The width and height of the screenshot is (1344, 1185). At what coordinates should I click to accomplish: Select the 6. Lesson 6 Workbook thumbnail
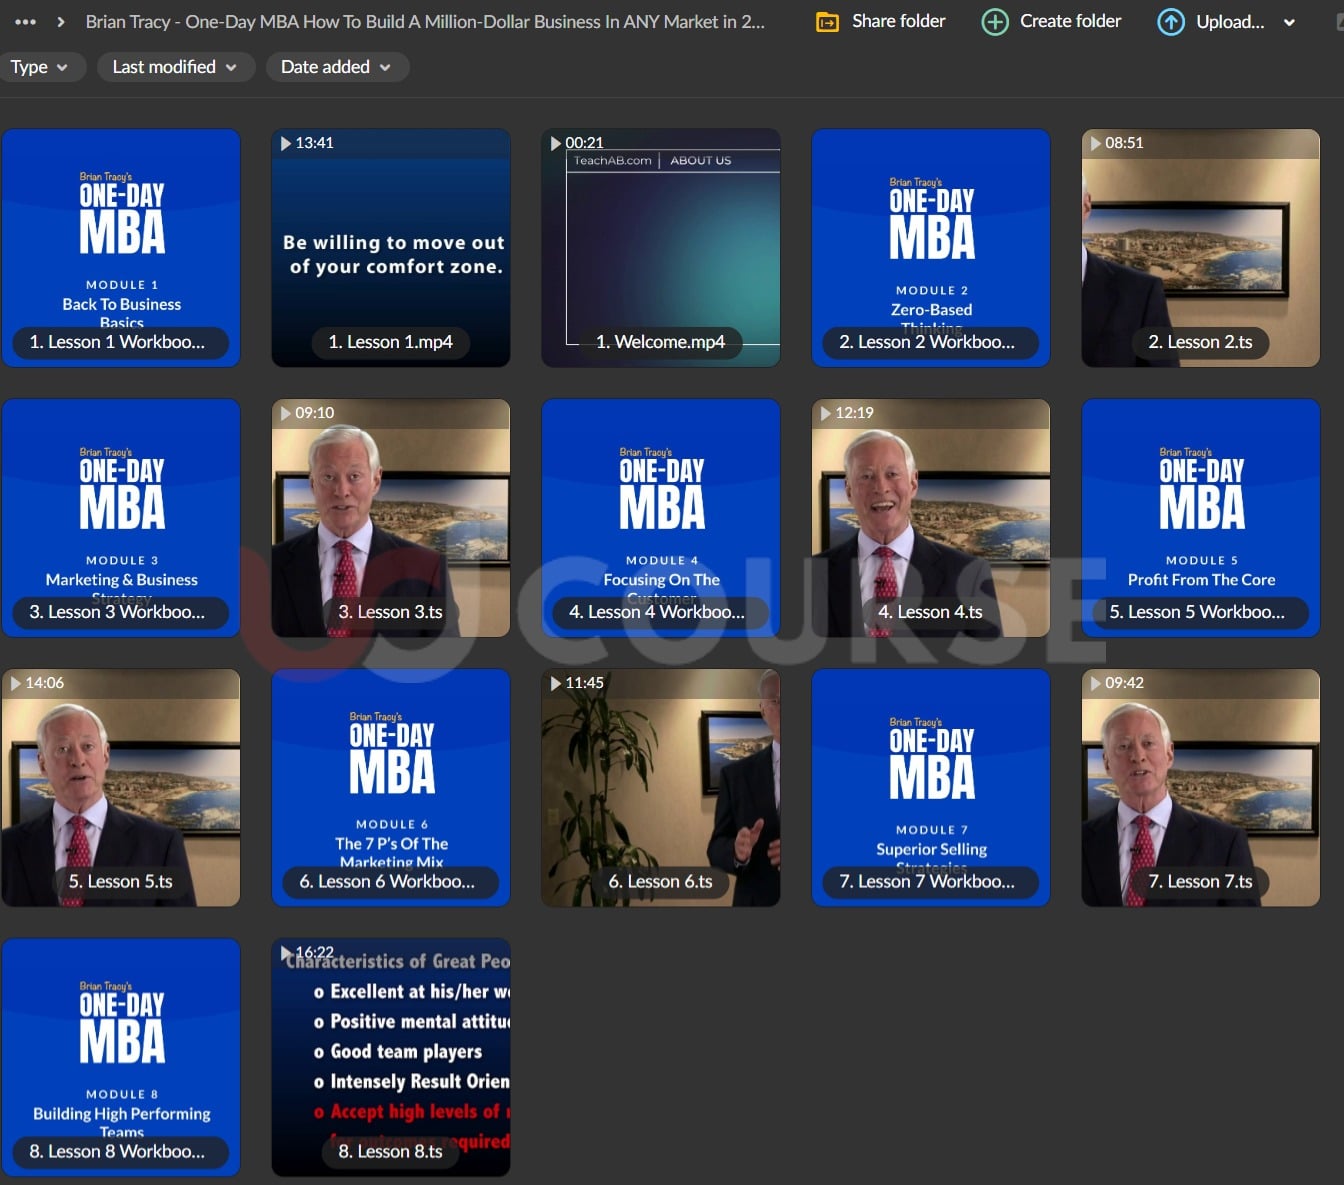pyautogui.click(x=391, y=787)
